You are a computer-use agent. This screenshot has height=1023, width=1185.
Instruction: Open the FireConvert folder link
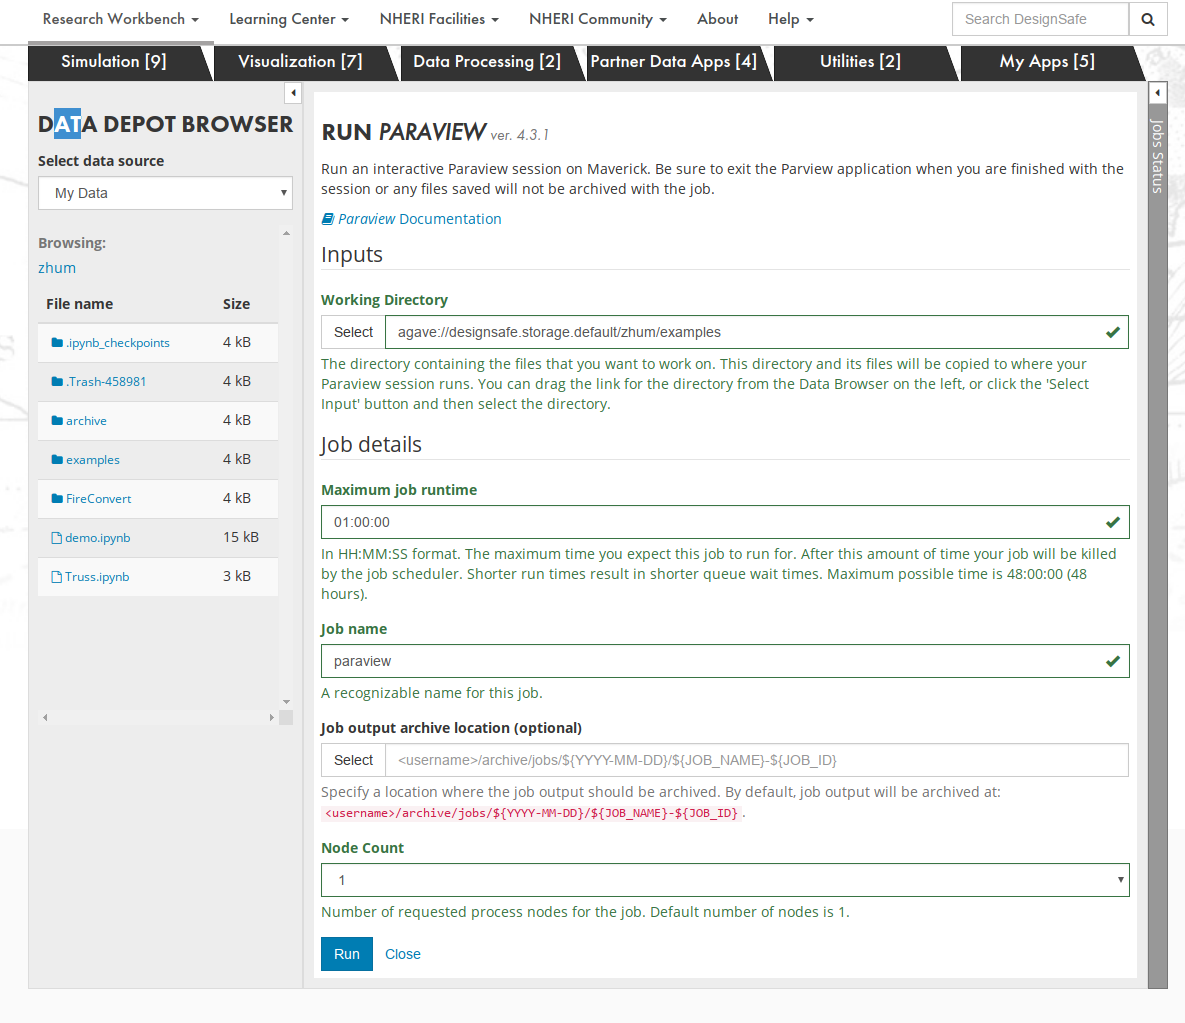coord(98,499)
